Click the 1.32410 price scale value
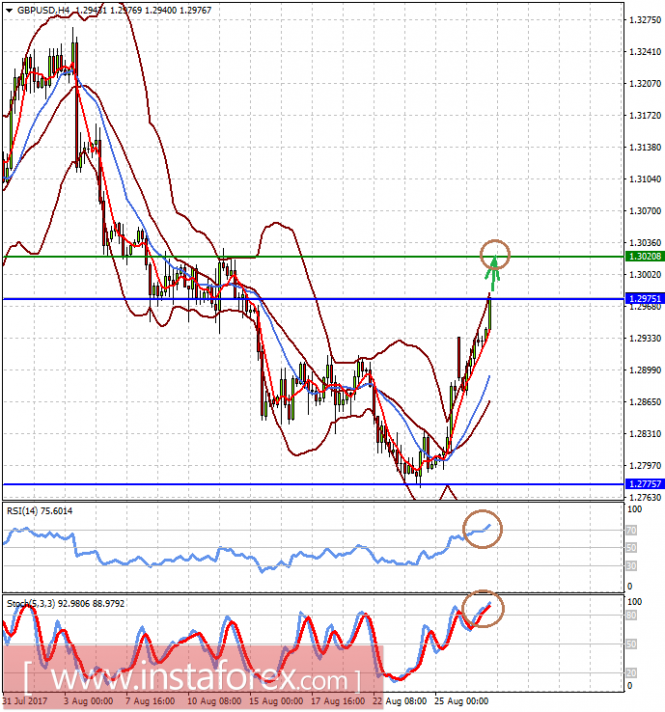665x712 pixels. pos(645,52)
